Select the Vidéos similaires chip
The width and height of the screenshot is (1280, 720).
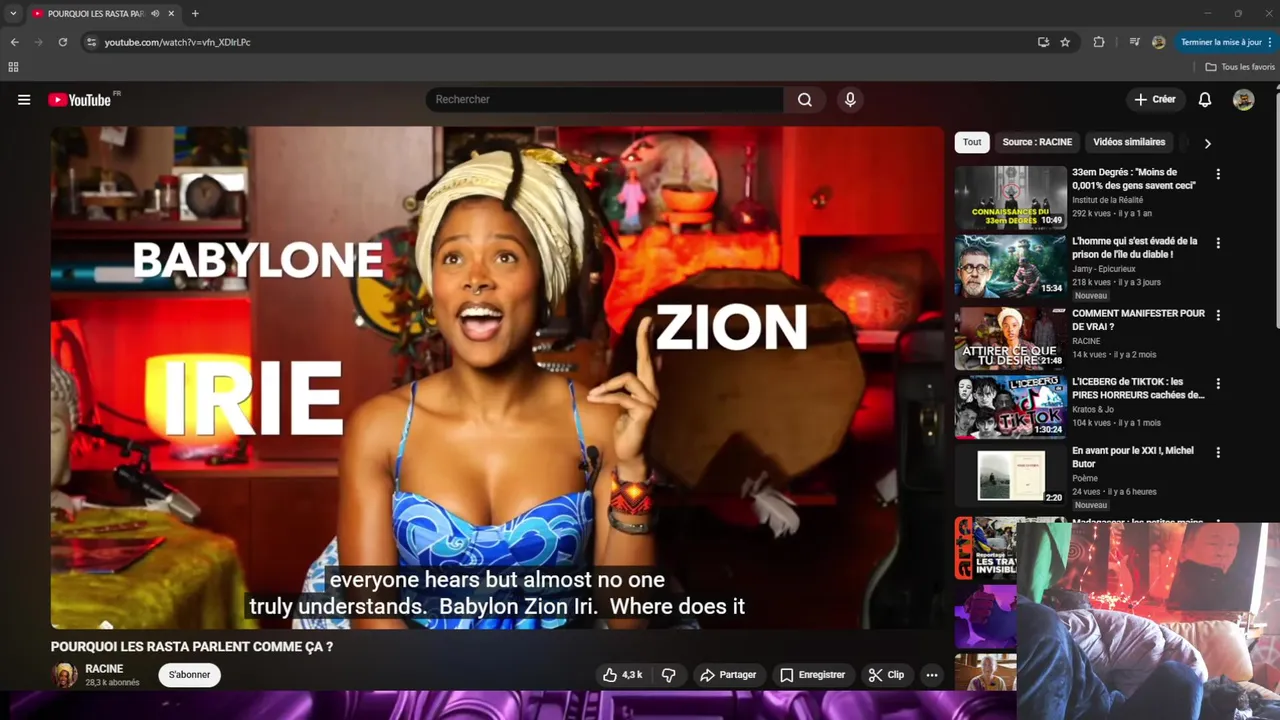(1129, 142)
